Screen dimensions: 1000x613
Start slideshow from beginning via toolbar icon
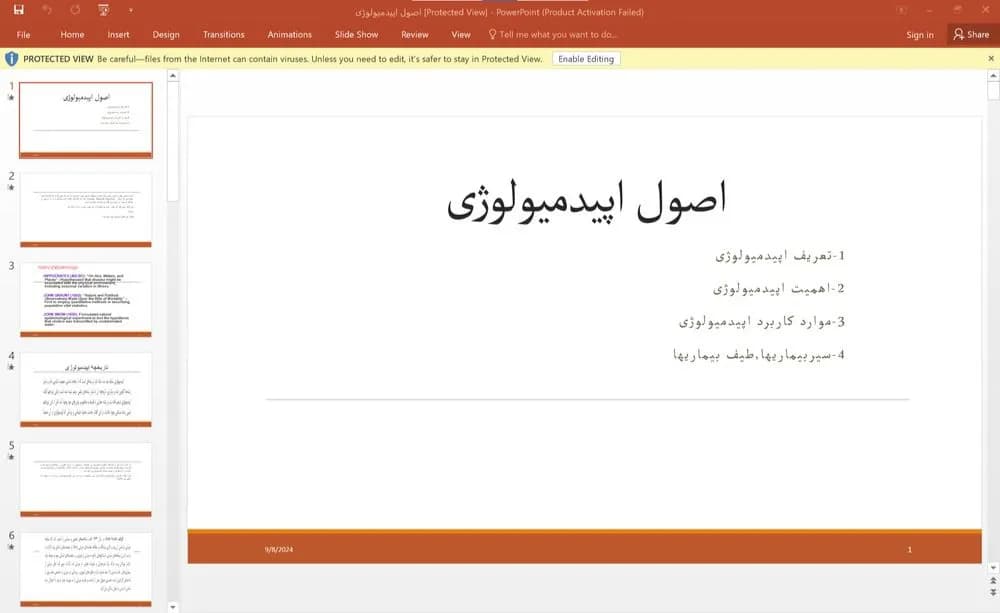(103, 10)
